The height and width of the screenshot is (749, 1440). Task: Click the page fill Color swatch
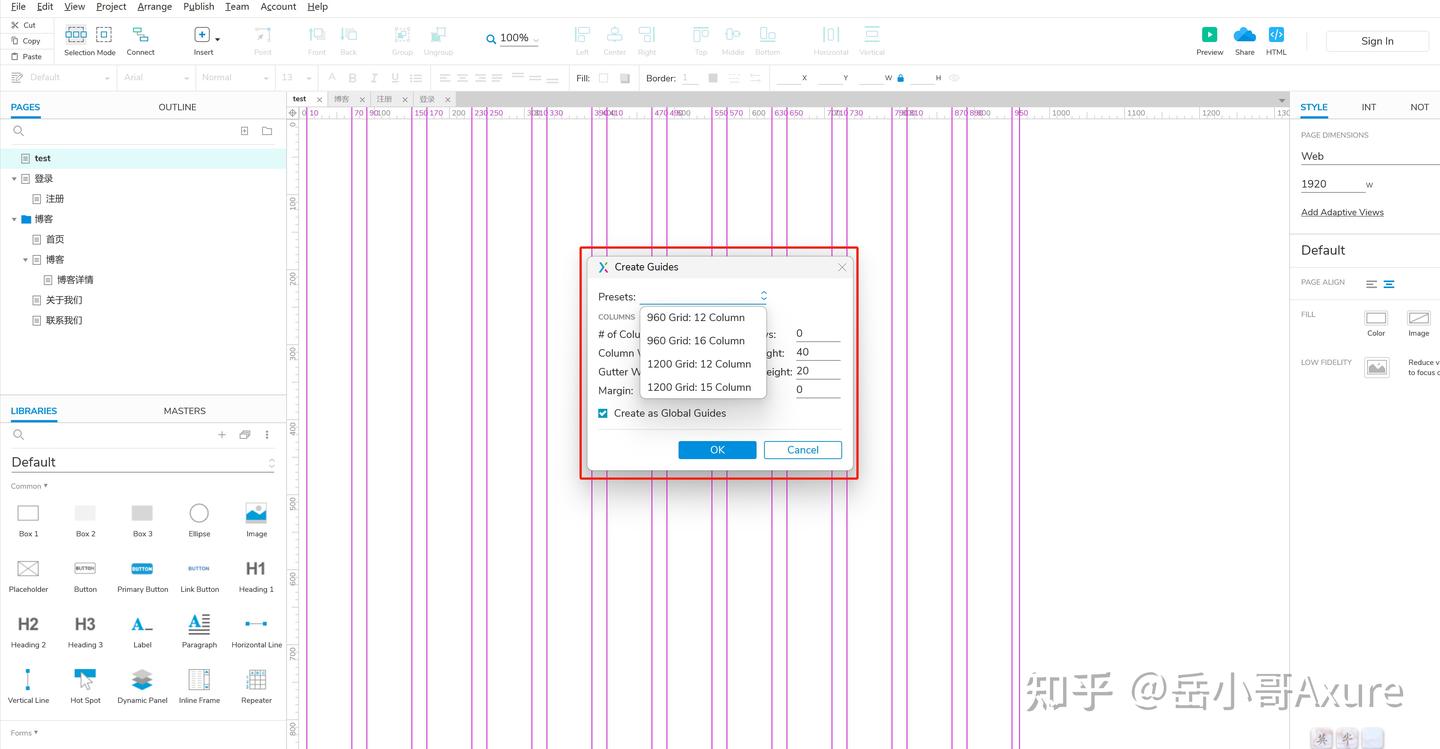[1376, 318]
